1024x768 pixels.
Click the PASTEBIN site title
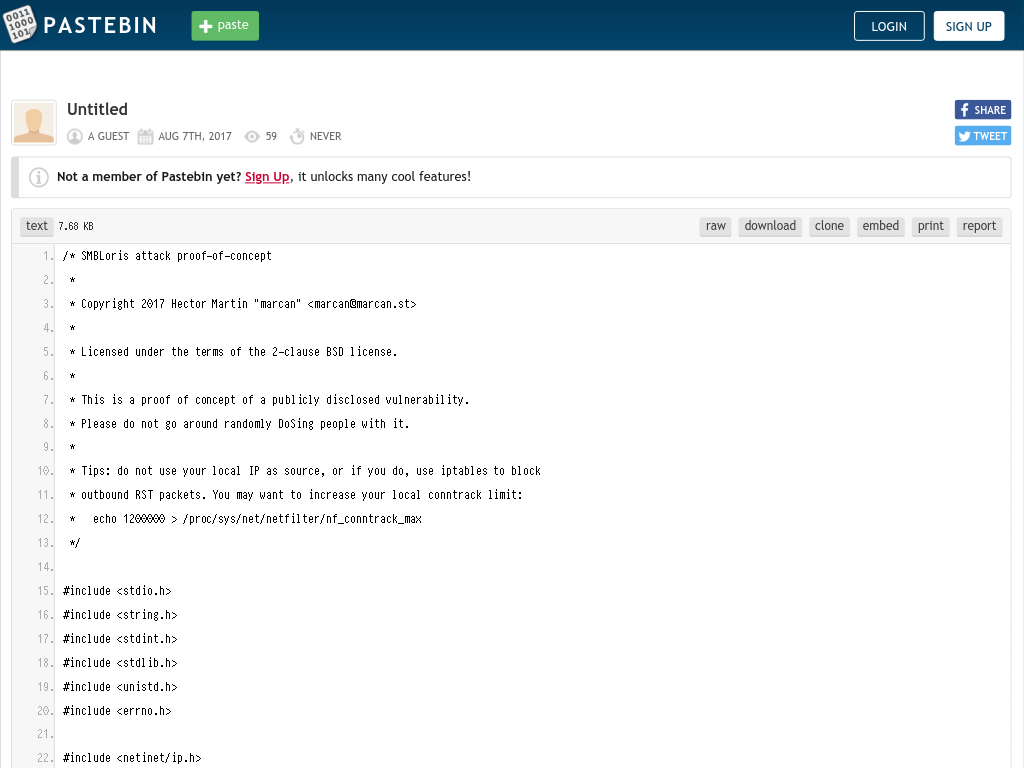pyautogui.click(x=100, y=25)
